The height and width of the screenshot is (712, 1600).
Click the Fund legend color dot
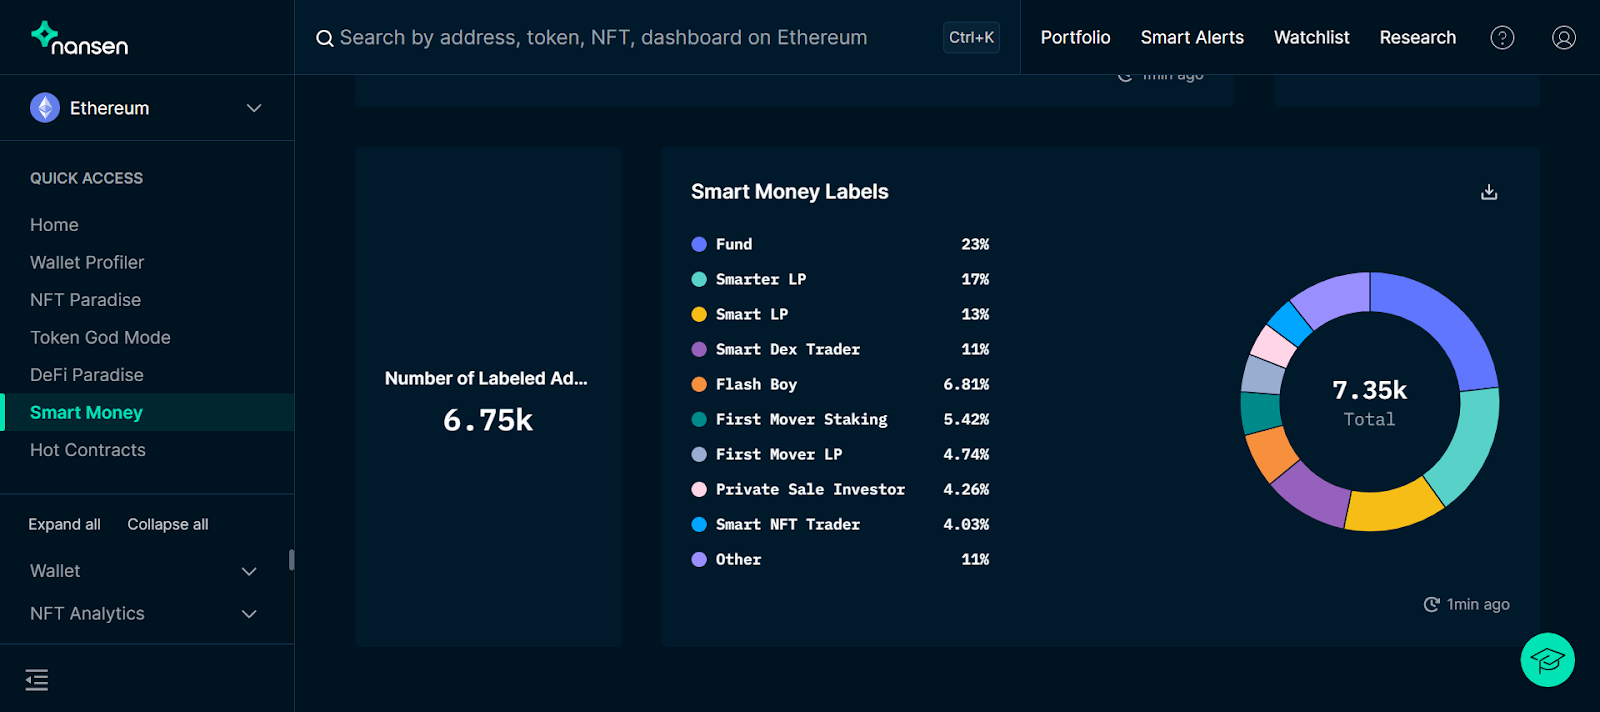699,244
